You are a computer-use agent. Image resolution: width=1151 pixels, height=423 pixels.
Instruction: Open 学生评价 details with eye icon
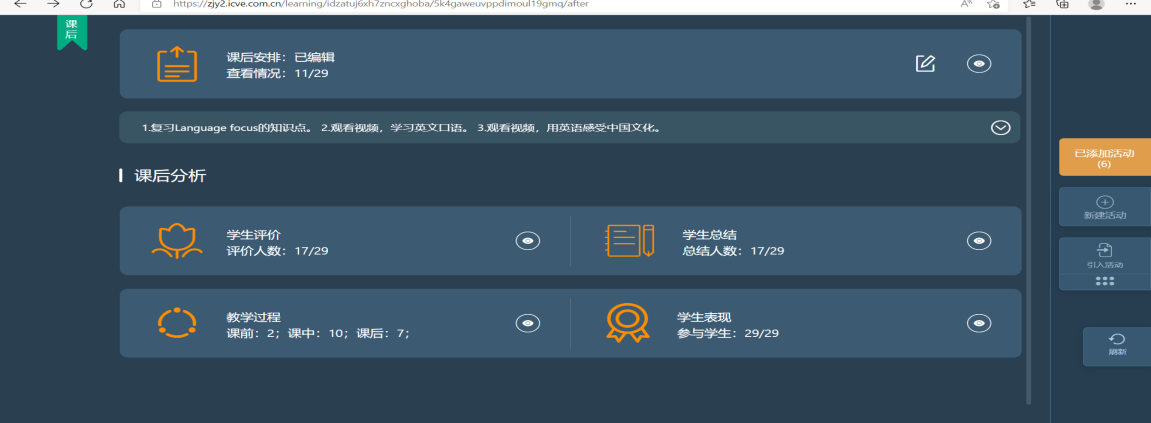pyautogui.click(x=528, y=241)
